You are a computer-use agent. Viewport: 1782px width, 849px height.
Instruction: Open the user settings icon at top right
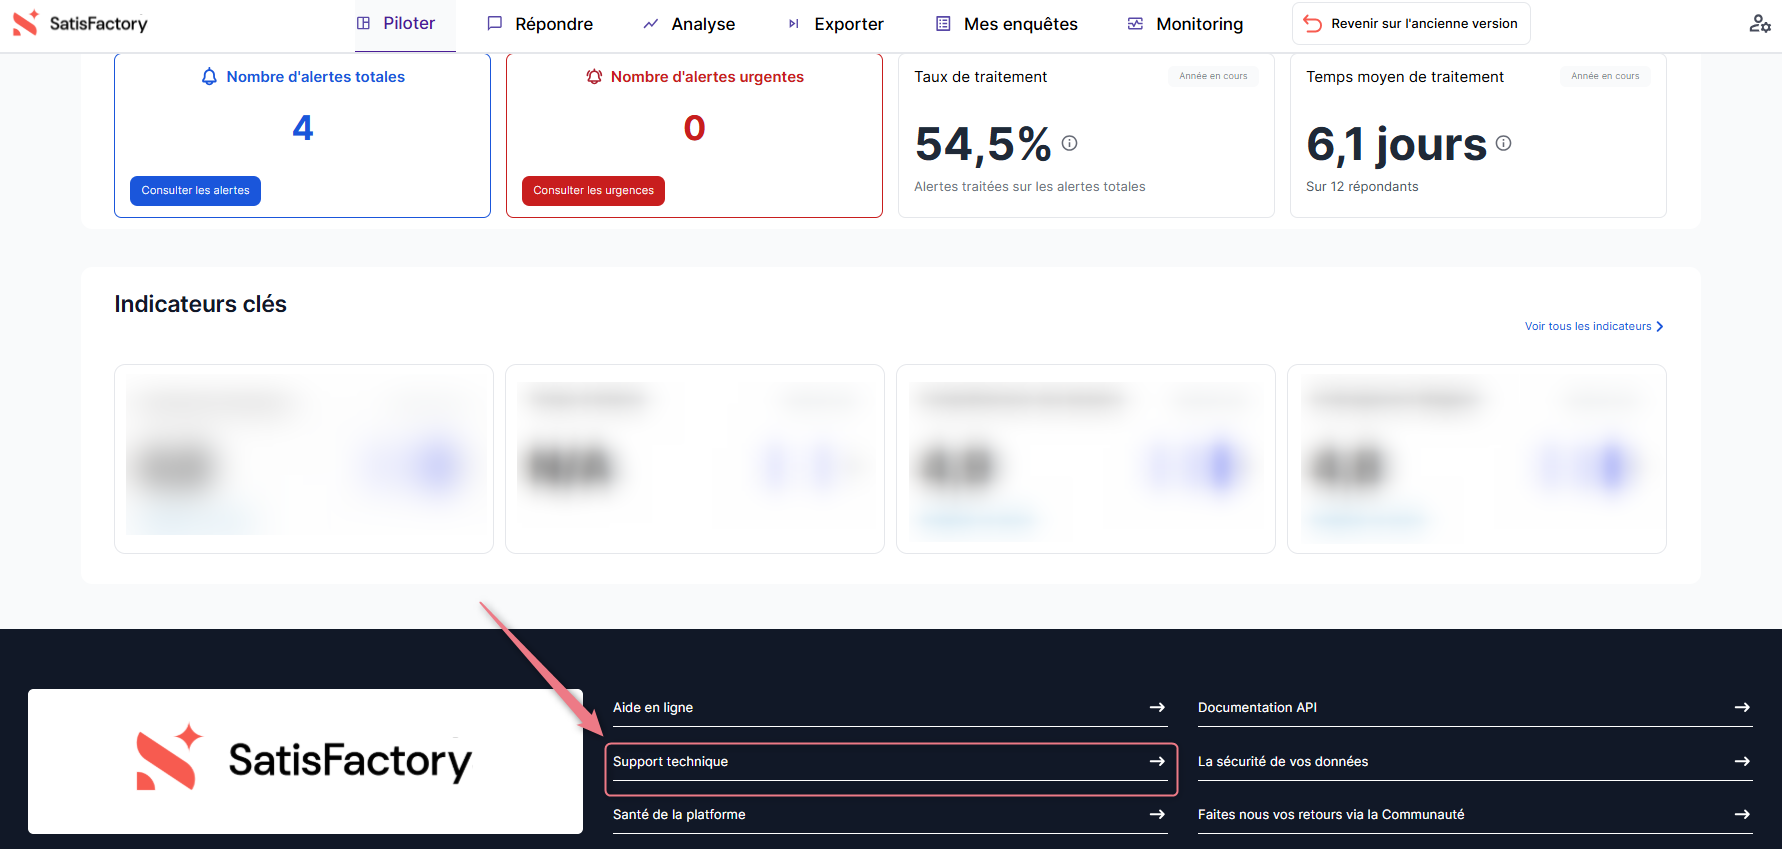pos(1759,23)
